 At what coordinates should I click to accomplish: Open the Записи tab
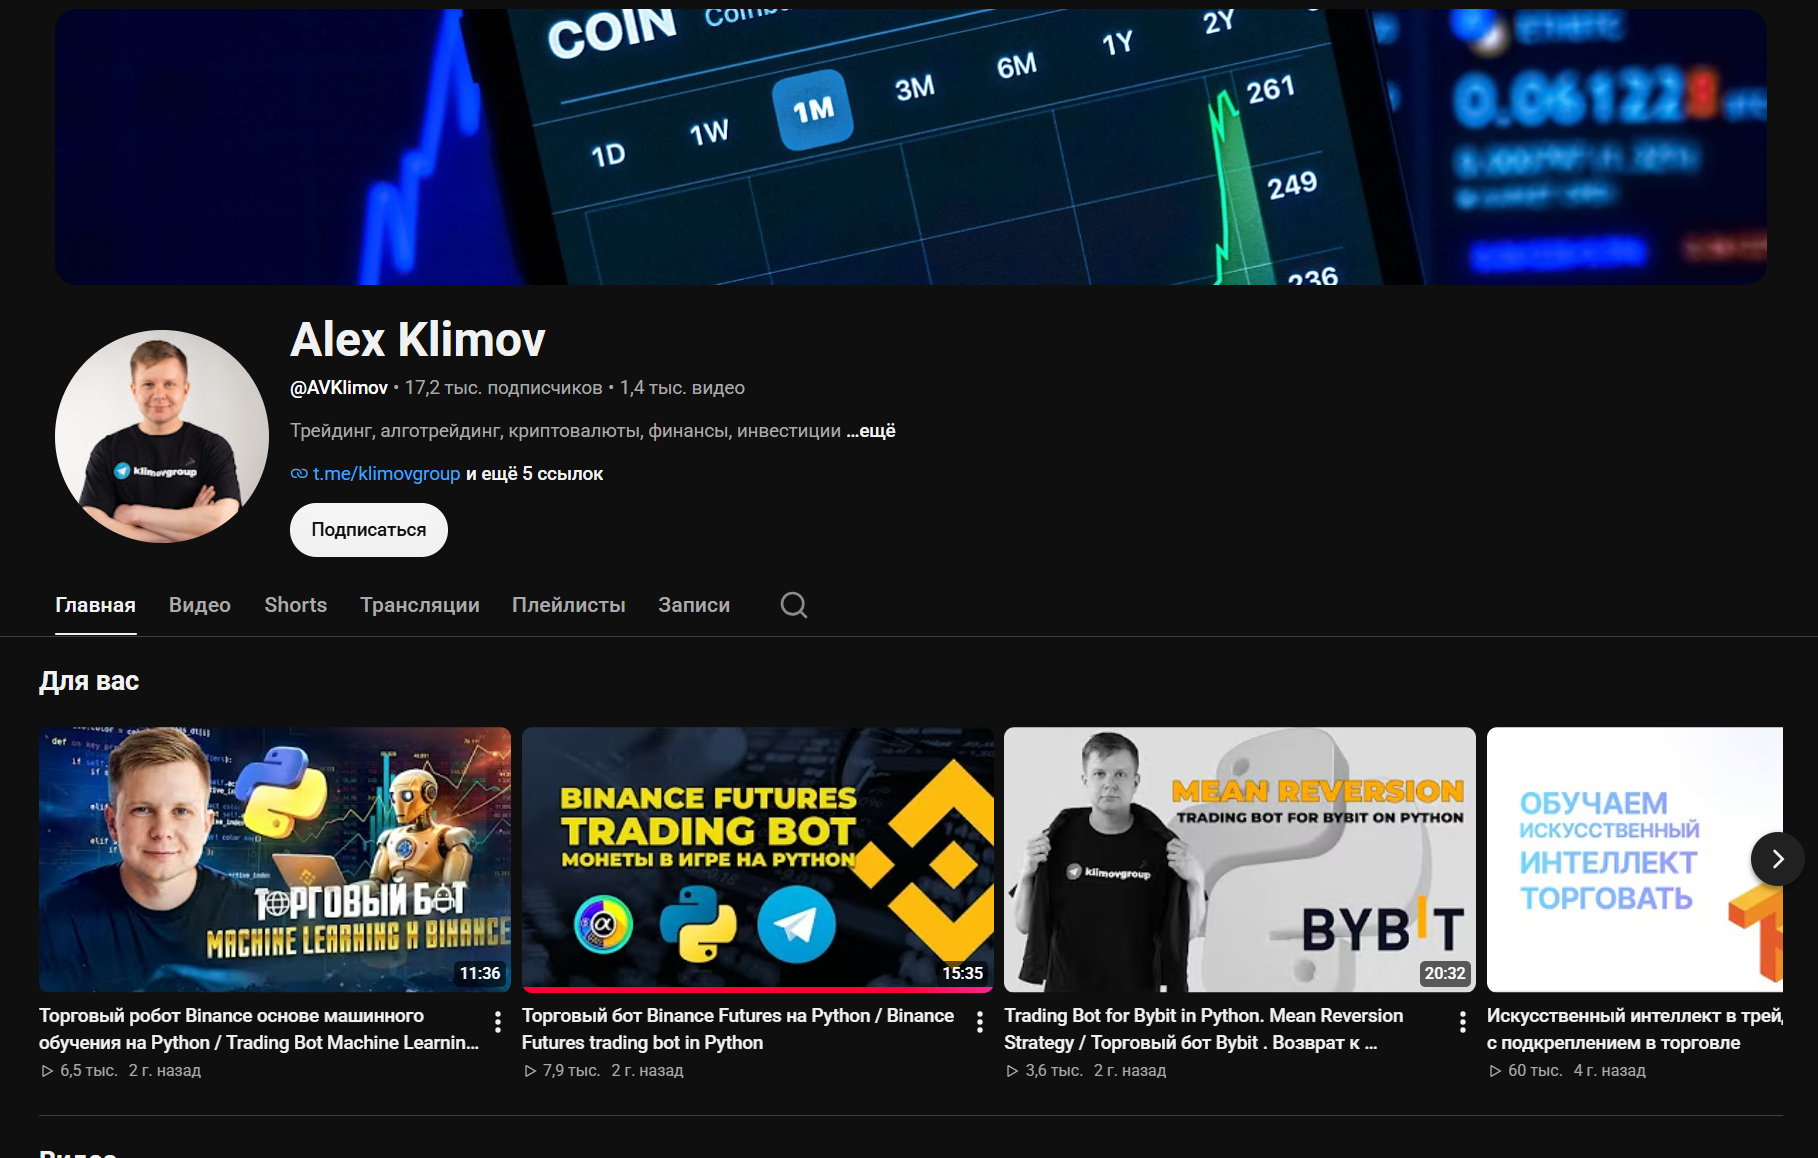coord(694,605)
